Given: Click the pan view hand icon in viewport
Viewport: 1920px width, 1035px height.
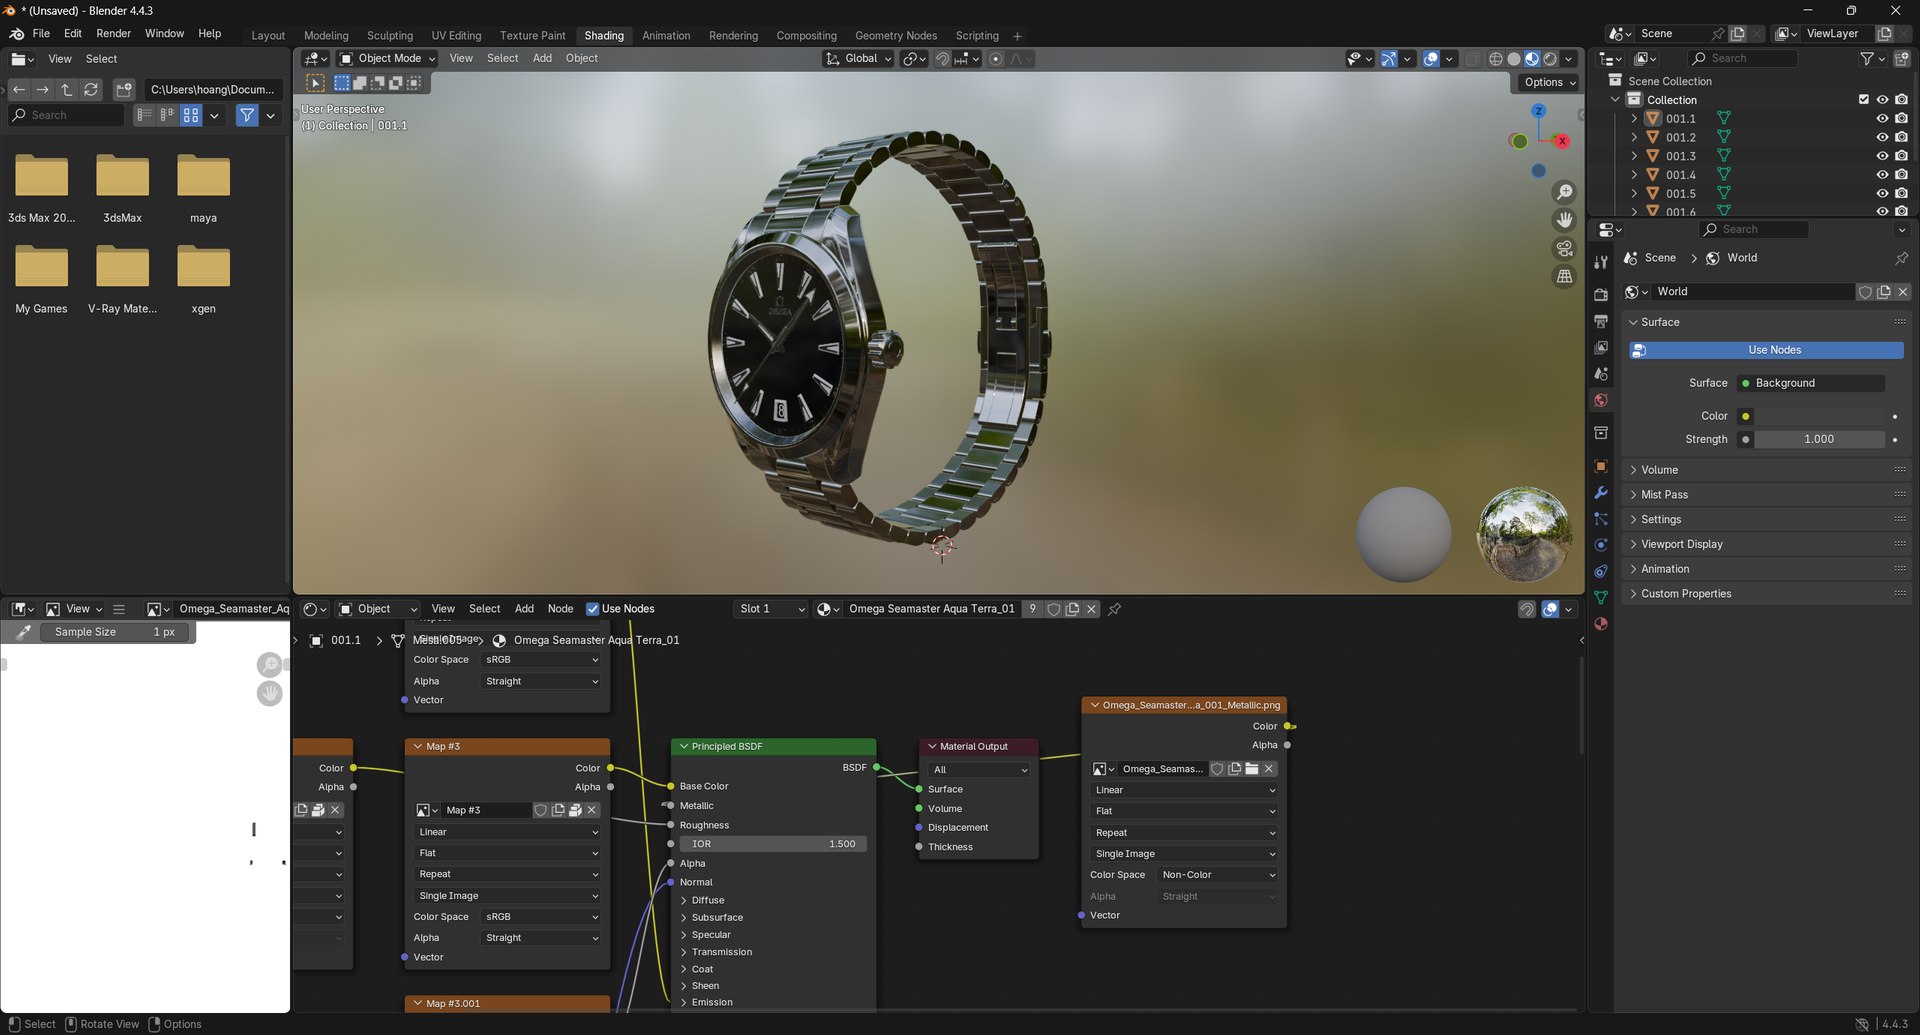Looking at the screenshot, I should (x=1564, y=220).
